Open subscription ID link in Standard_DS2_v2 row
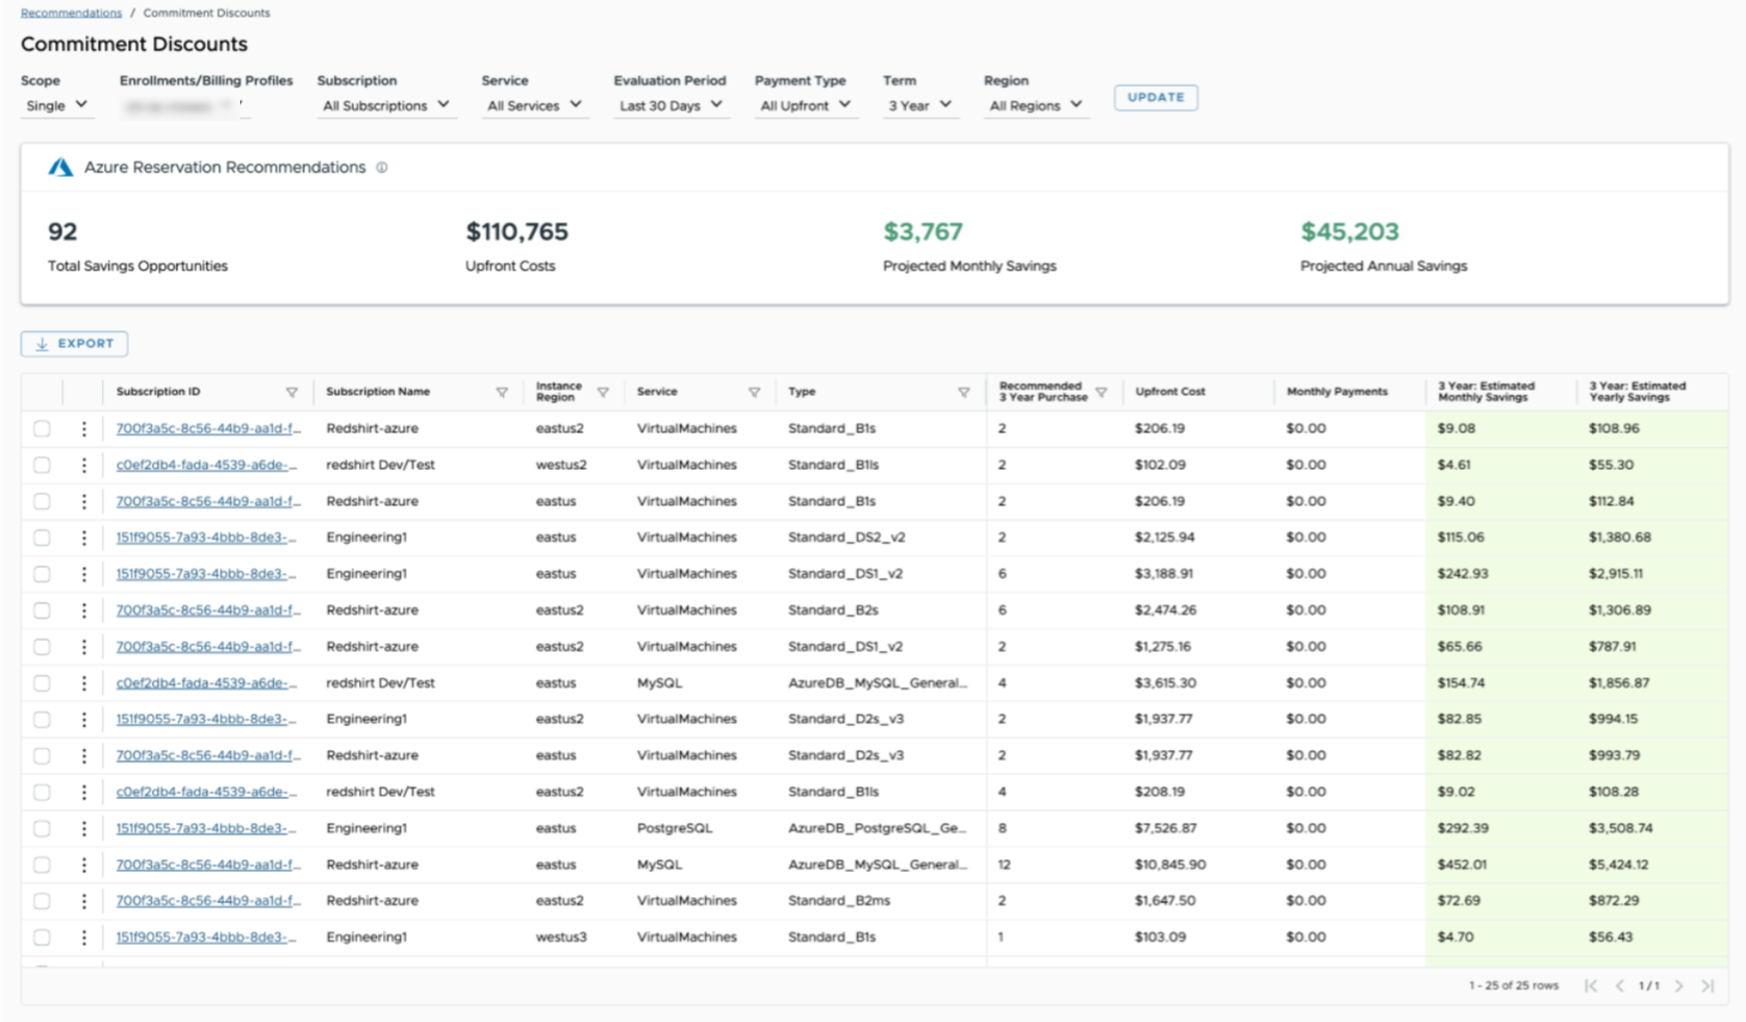1746x1022 pixels. [x=206, y=538]
